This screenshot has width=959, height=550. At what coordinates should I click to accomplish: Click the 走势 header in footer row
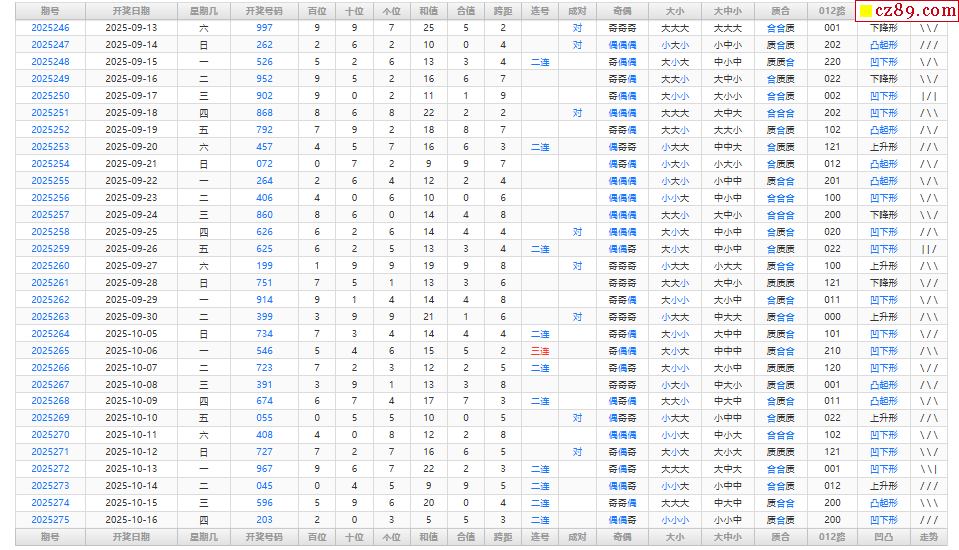(x=929, y=538)
